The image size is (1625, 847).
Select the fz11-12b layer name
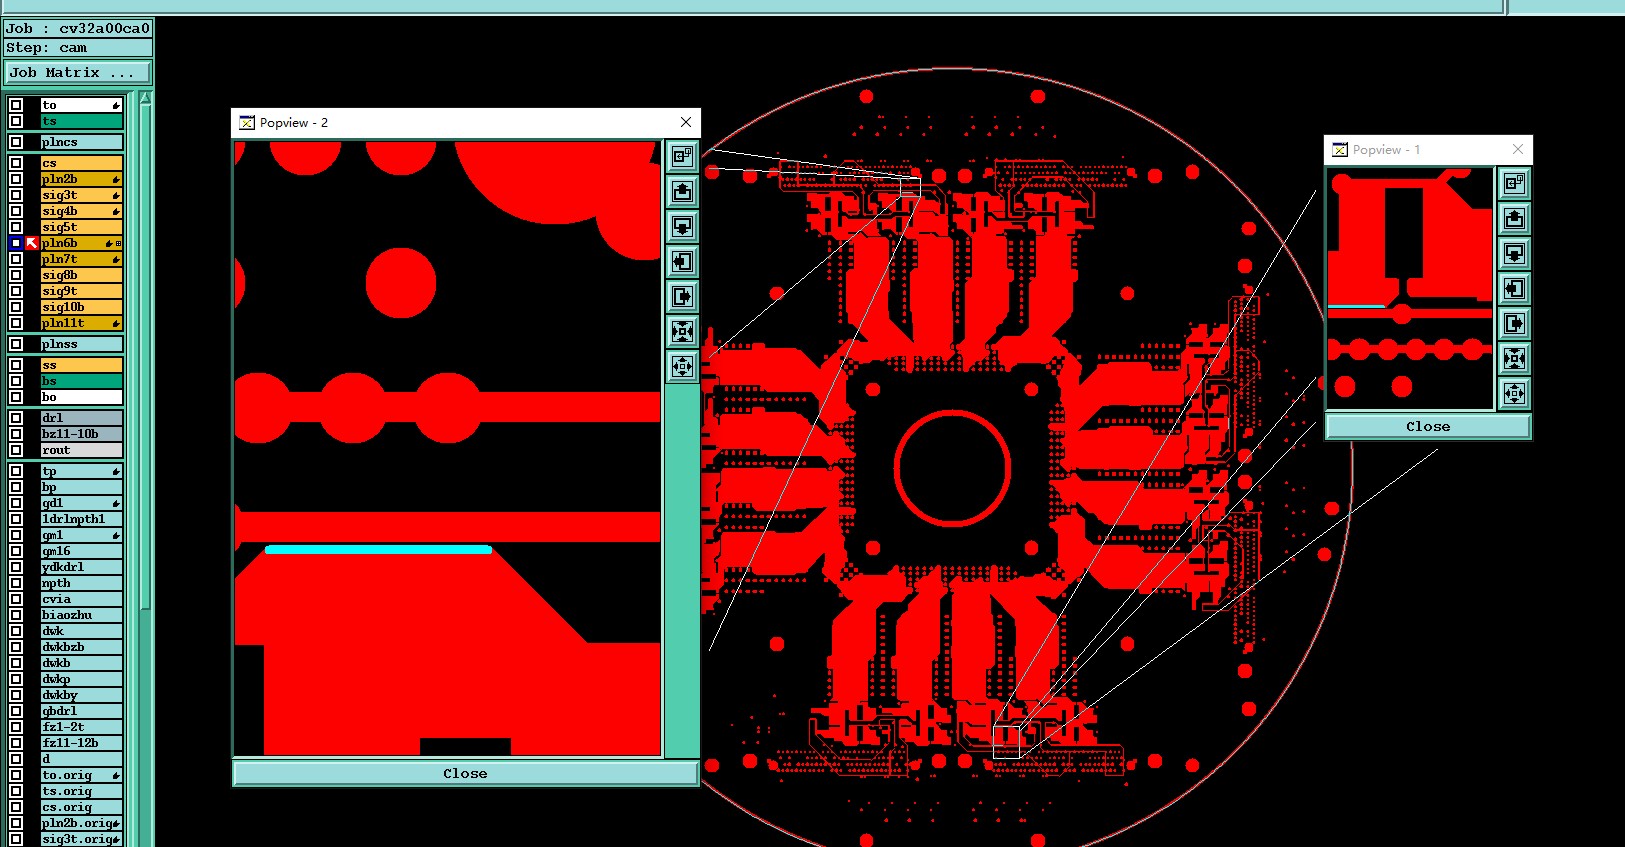point(81,743)
